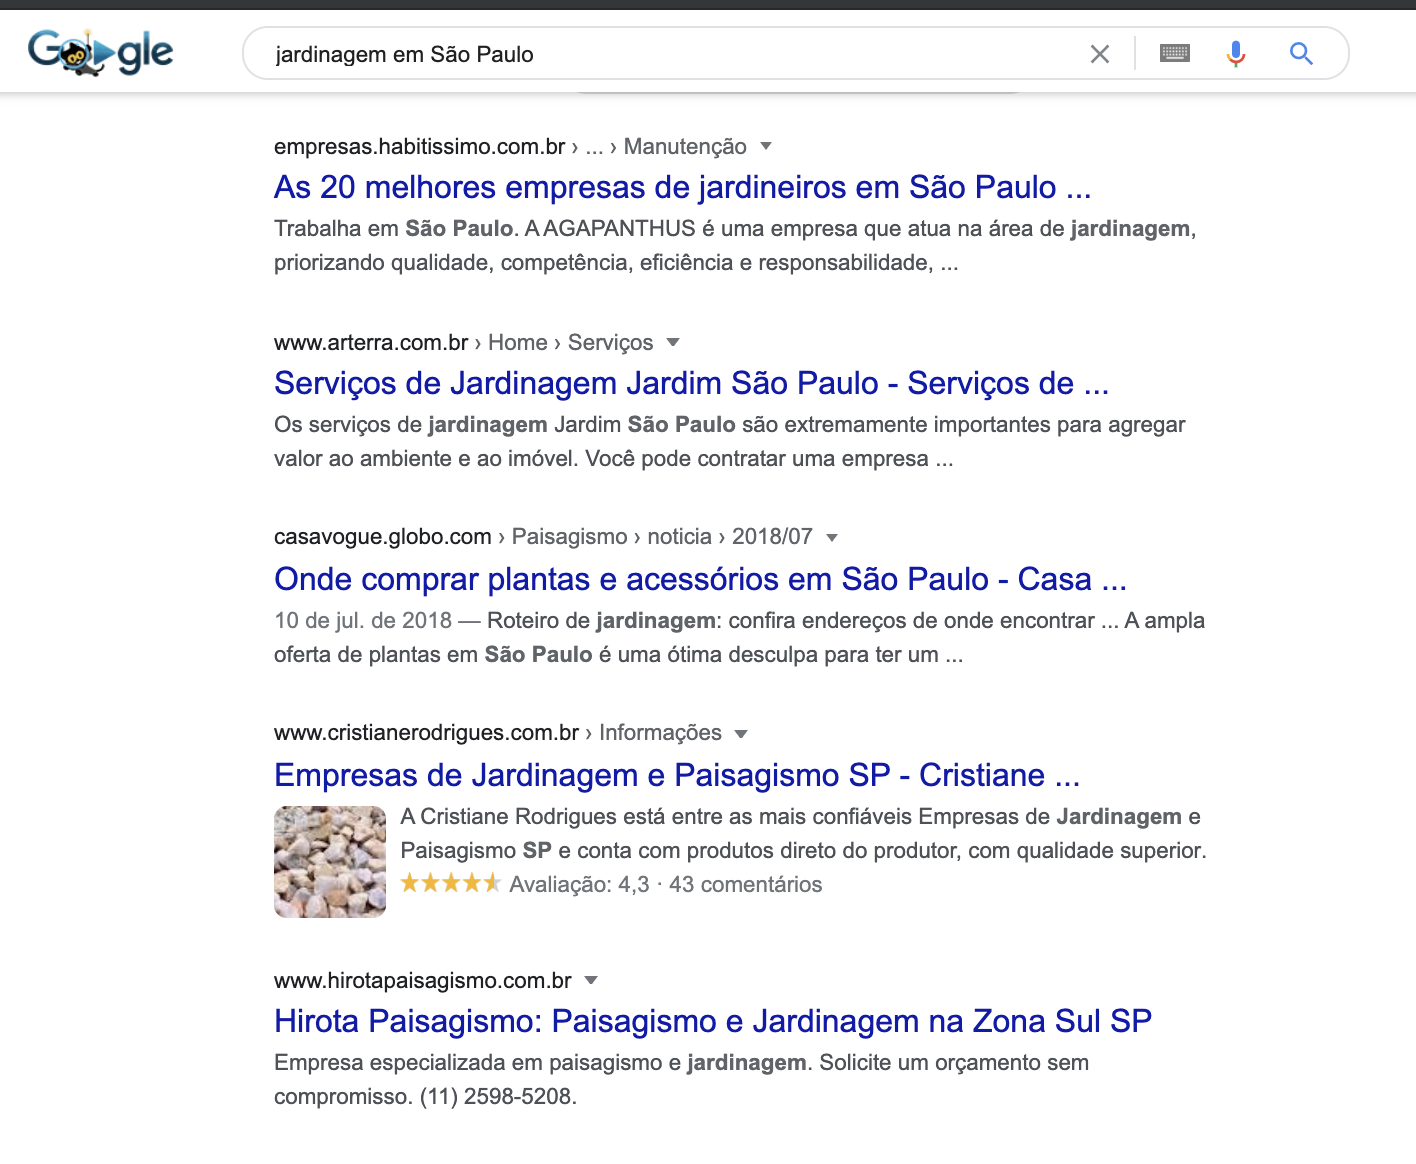Open 'Serviços de Jardinagem Jardim São Paulo' result

pos(691,383)
